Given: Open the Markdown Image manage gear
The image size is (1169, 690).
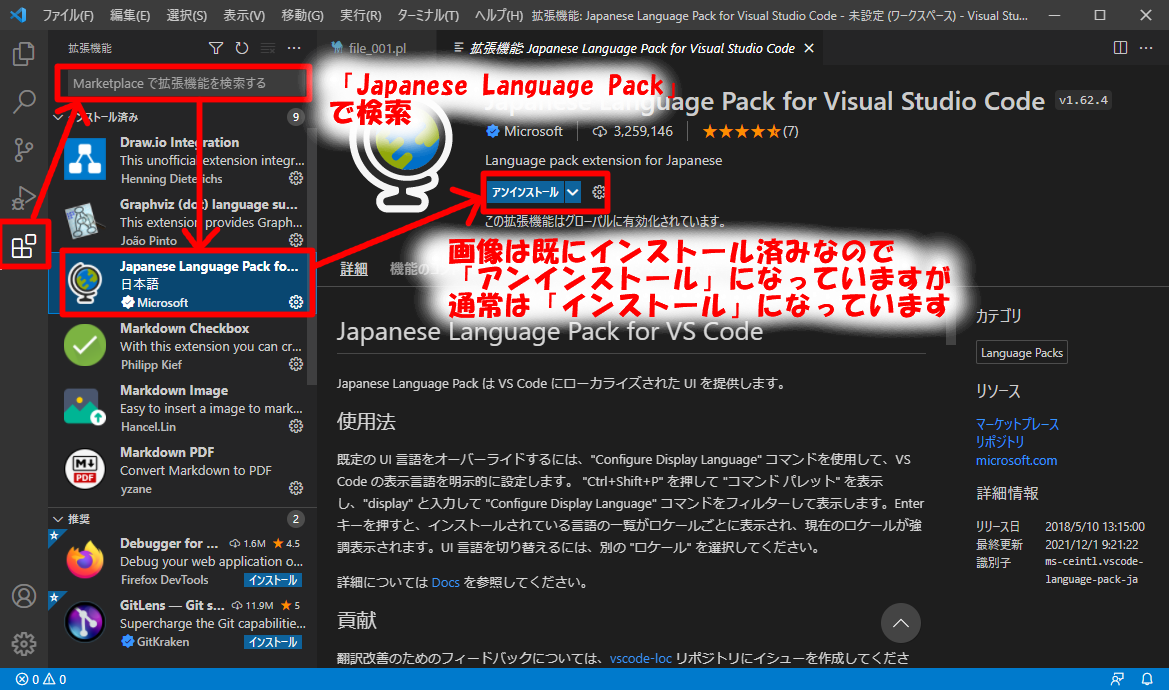Looking at the screenshot, I should coord(296,426).
